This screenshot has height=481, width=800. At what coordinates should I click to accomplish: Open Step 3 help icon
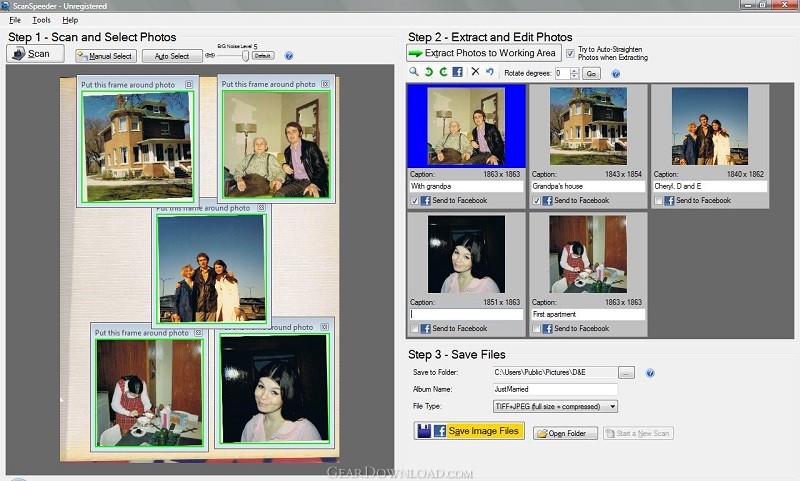(650, 373)
